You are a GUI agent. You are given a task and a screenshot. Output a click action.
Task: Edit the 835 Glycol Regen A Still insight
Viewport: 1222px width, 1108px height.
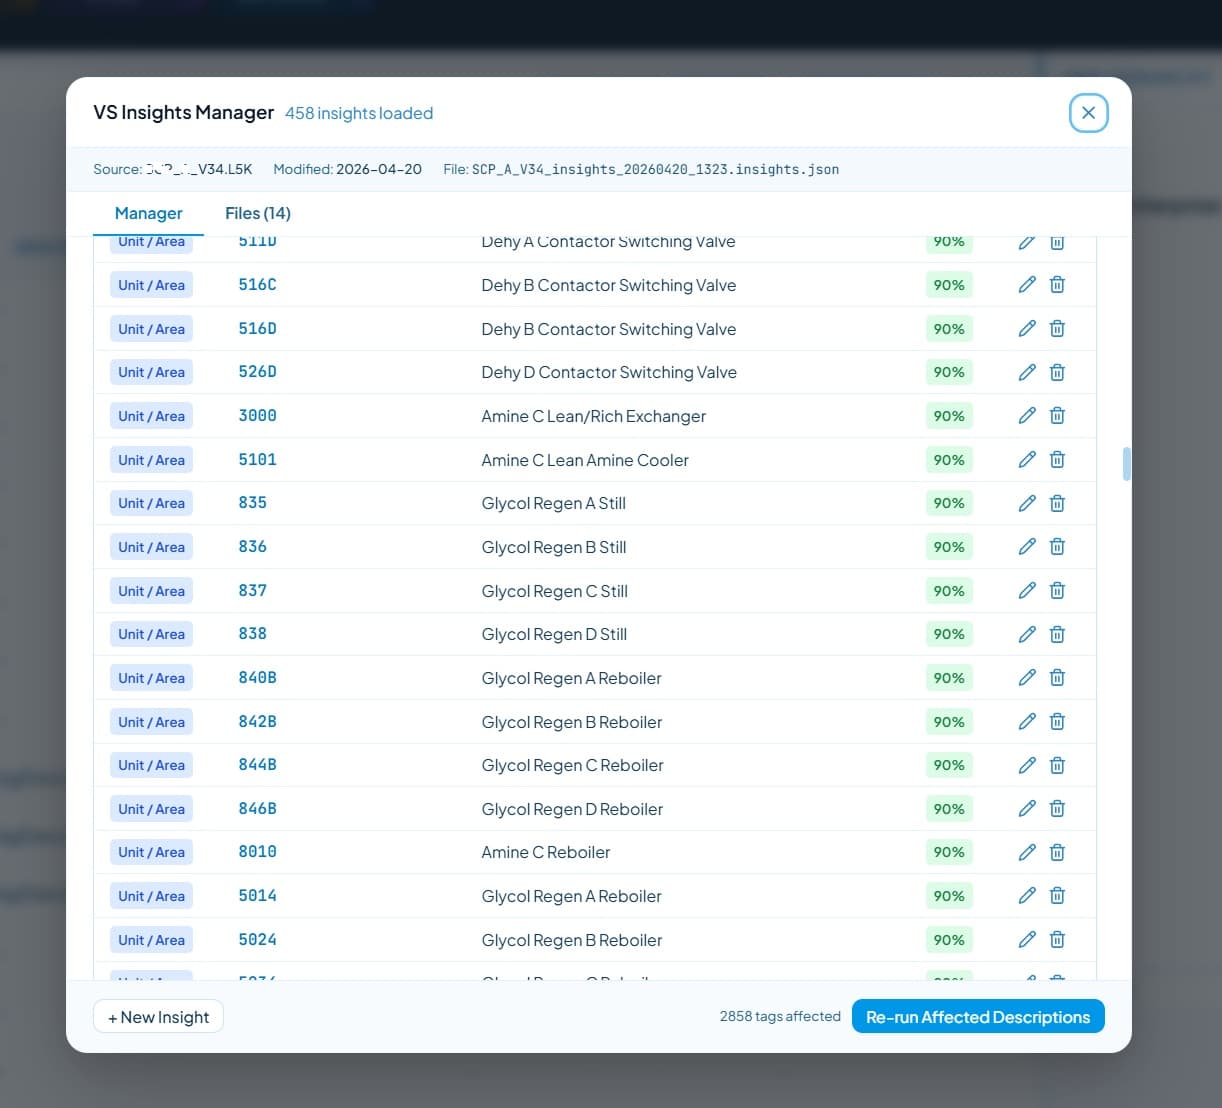coord(1027,503)
